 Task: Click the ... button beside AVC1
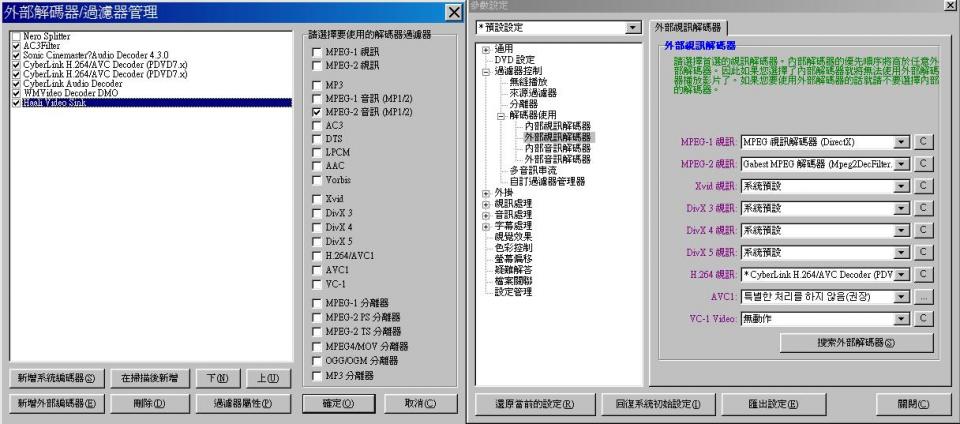(x=923, y=297)
